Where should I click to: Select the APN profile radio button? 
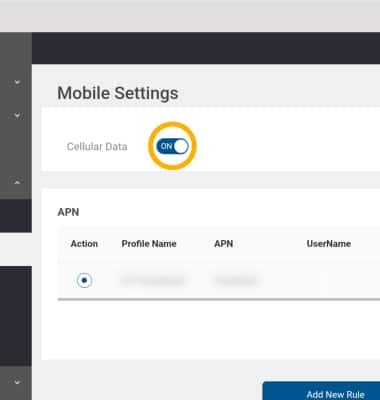[84, 280]
